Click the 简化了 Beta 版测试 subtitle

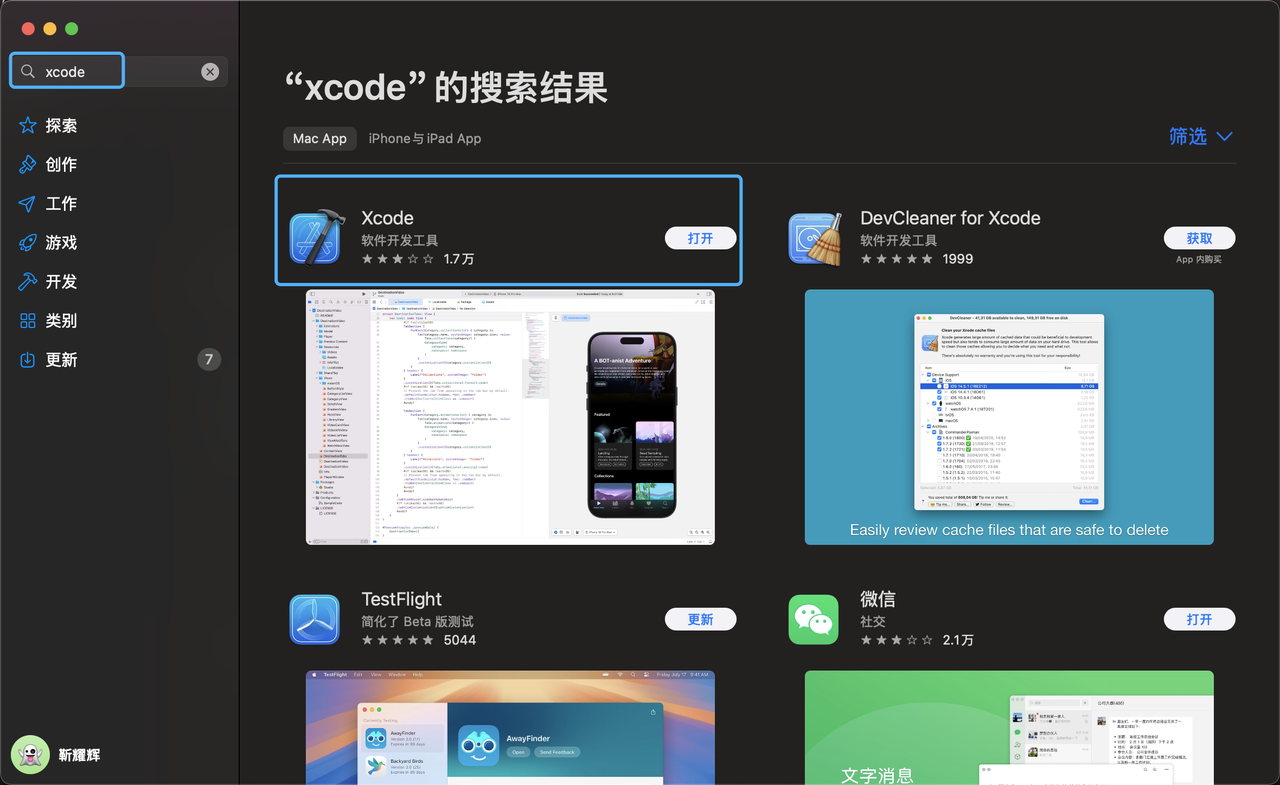coord(417,621)
